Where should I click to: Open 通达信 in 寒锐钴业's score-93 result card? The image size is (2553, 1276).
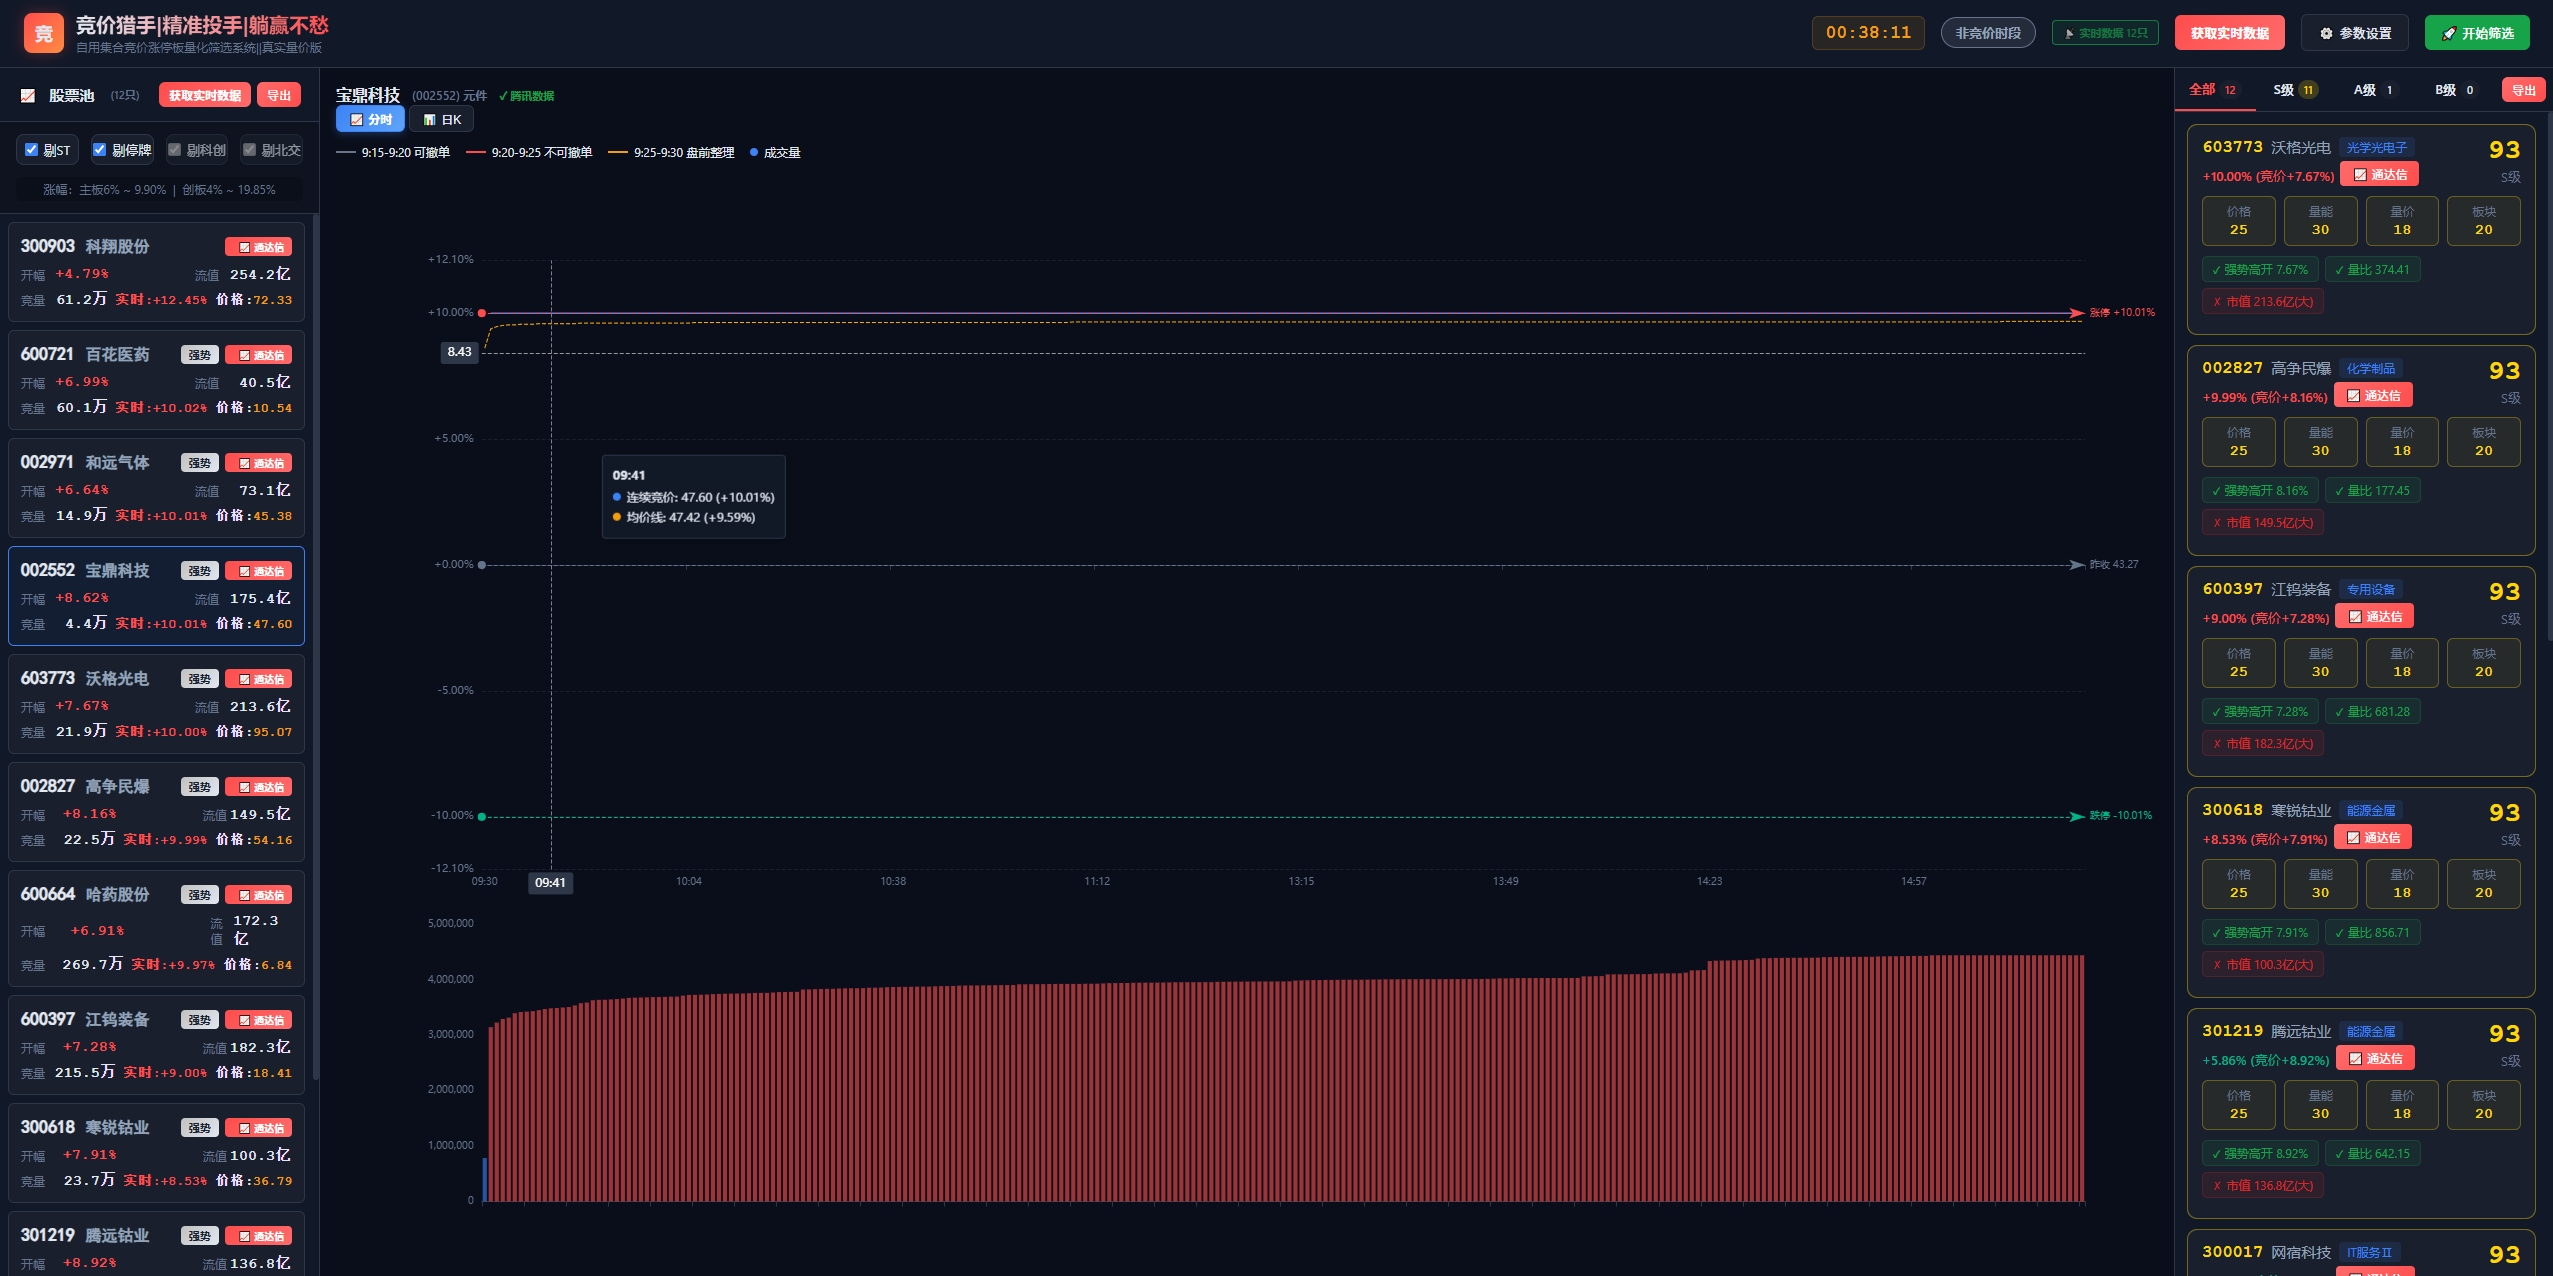[2373, 837]
